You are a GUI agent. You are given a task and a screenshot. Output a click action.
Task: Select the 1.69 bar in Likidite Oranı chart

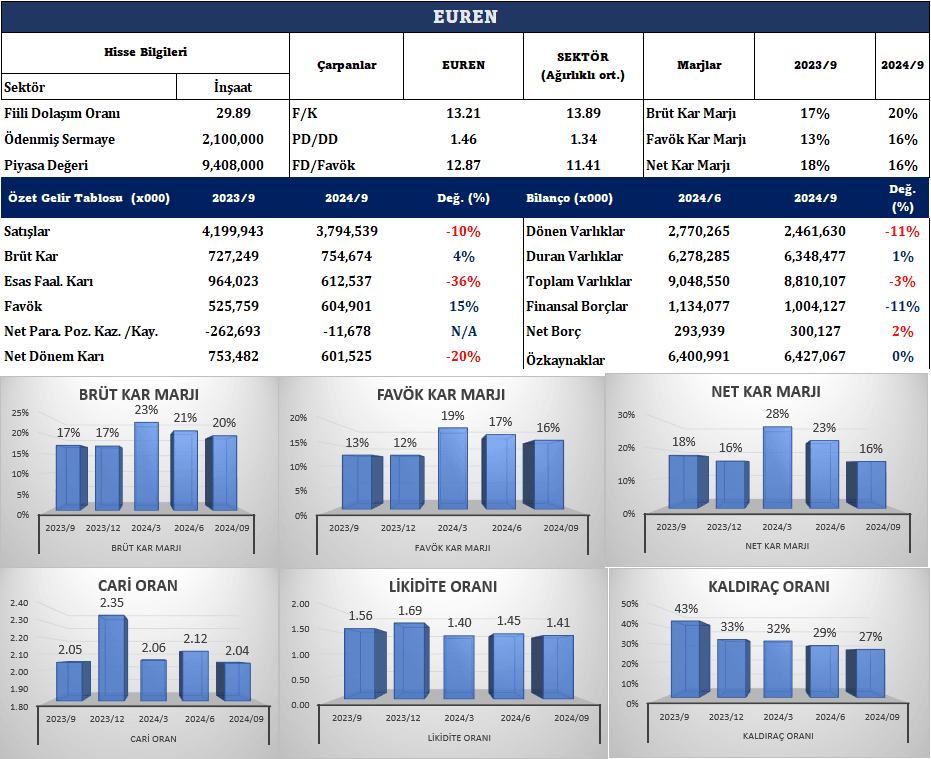pos(410,660)
